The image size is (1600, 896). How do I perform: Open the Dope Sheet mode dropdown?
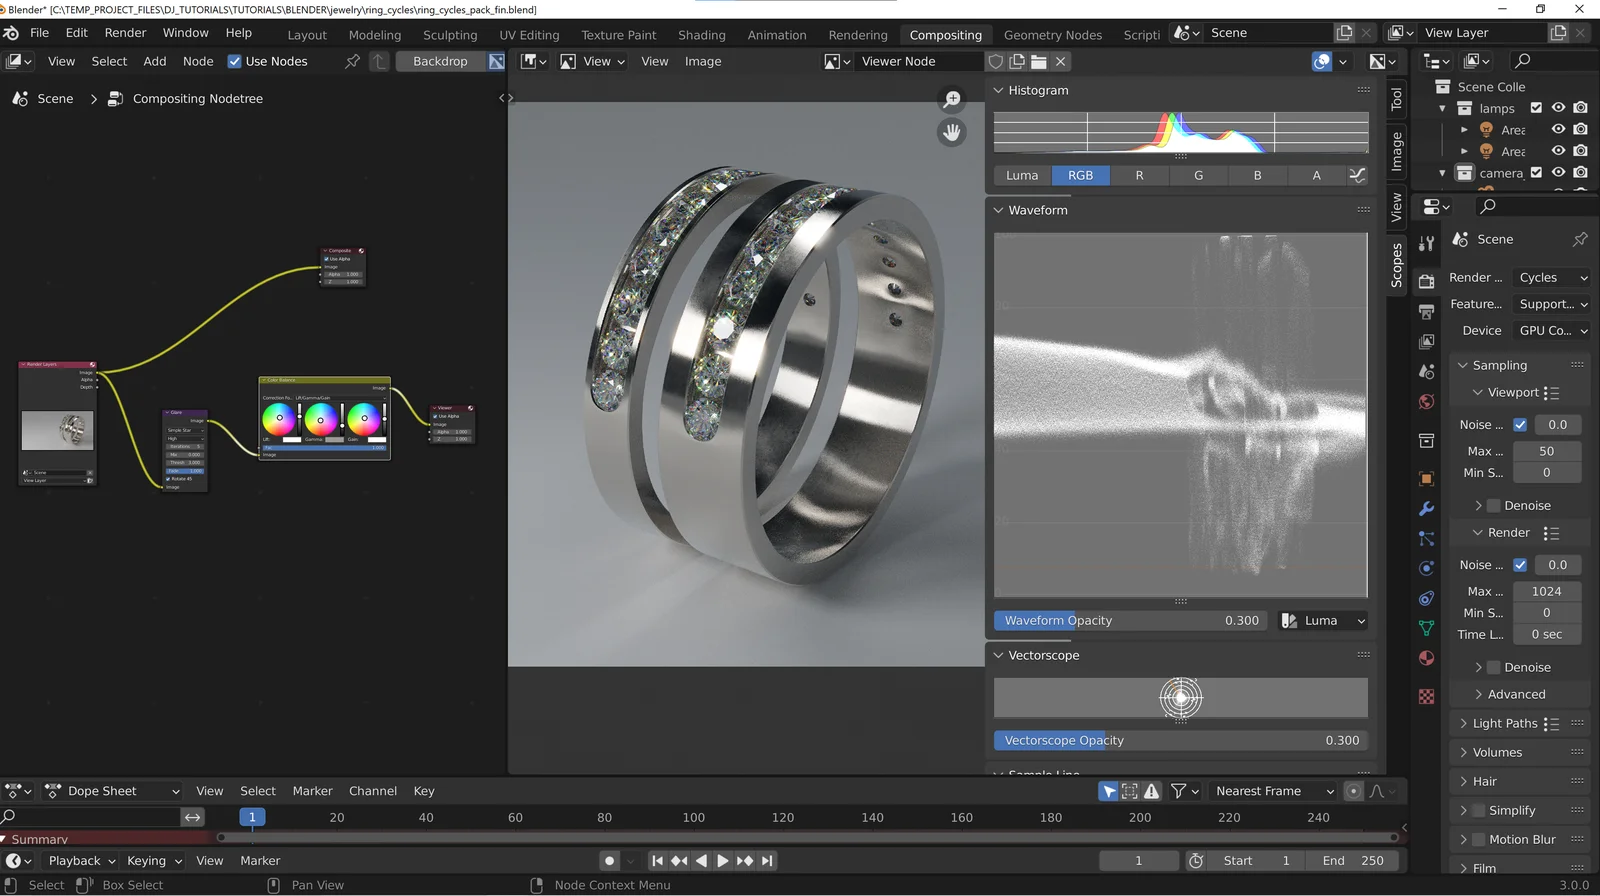(x=112, y=791)
